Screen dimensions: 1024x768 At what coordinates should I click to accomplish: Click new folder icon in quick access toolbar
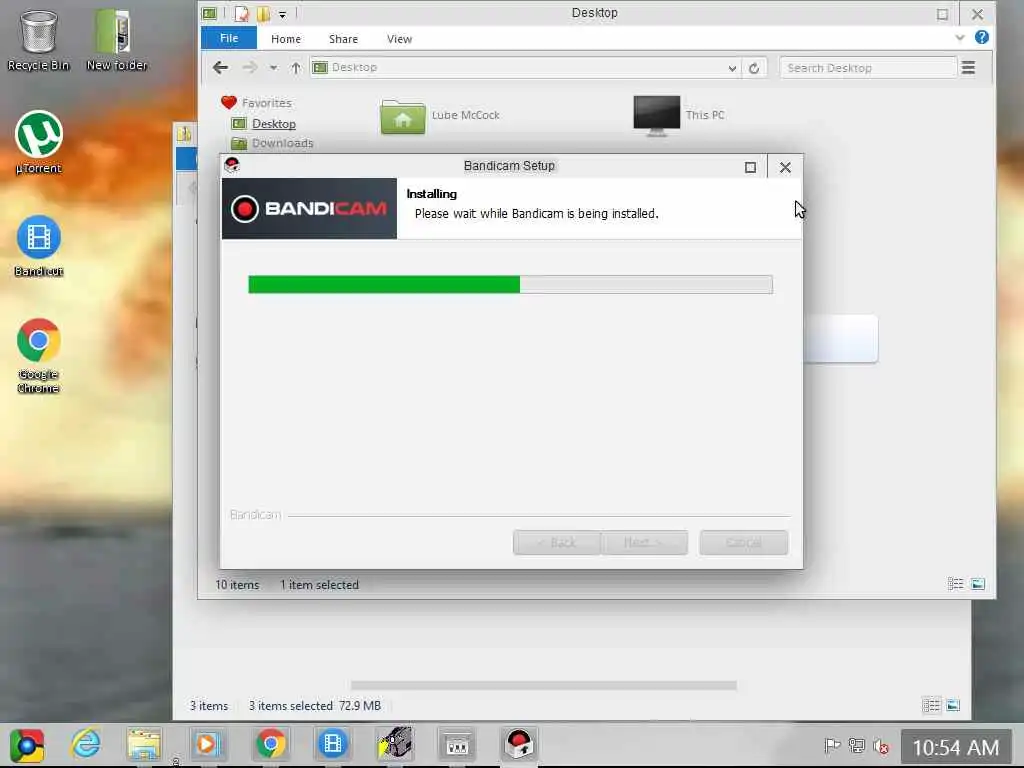click(x=263, y=13)
